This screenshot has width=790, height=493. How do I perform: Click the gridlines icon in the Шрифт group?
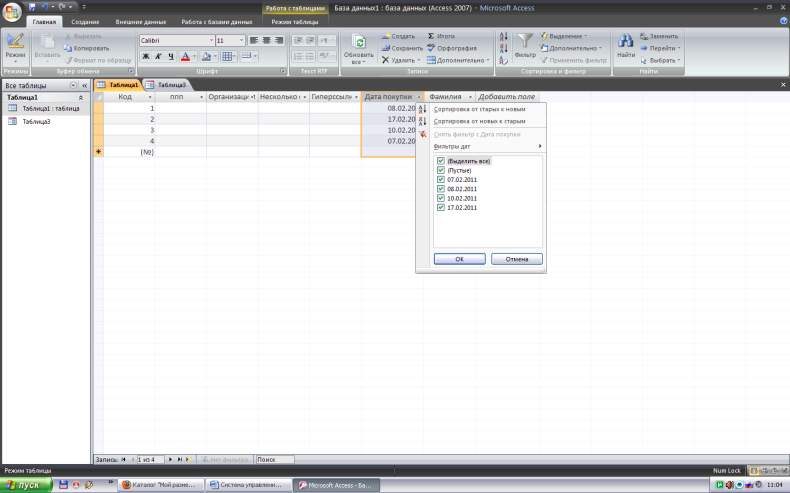point(227,56)
